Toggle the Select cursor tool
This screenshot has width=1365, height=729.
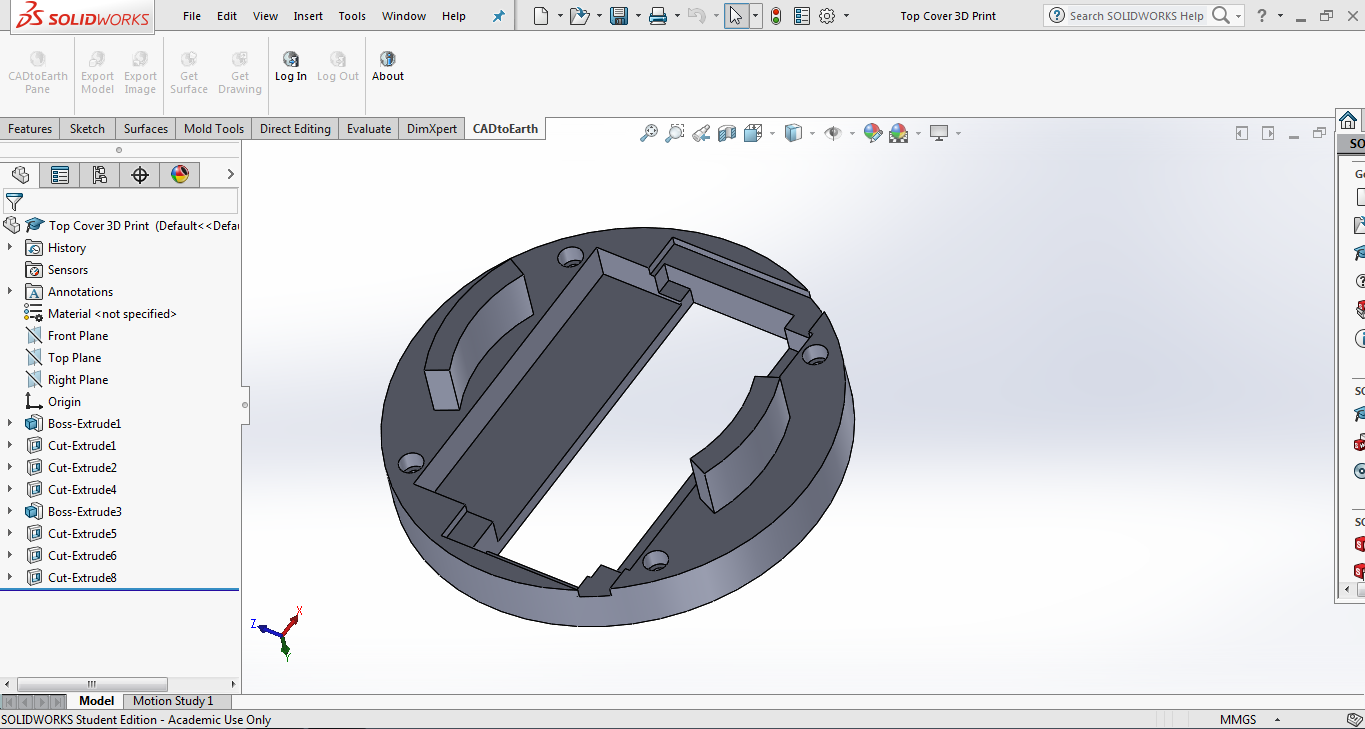(x=736, y=16)
